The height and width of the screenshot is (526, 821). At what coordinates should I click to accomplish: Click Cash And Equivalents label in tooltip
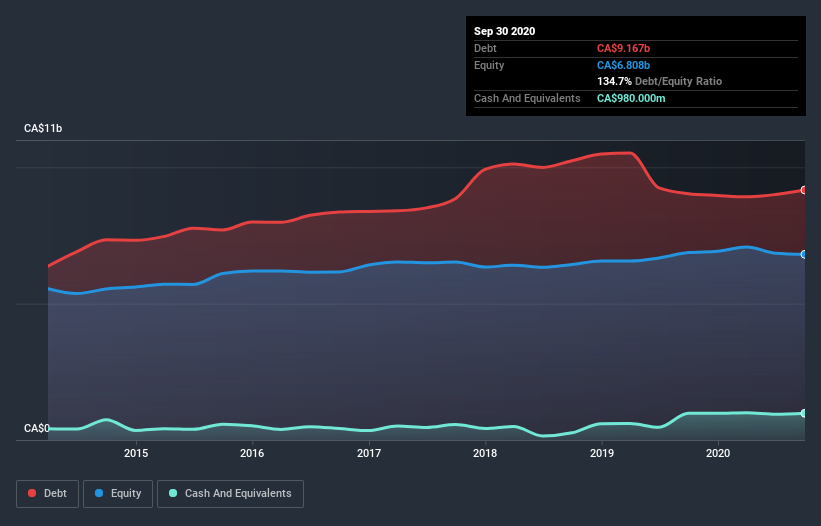tap(527, 98)
